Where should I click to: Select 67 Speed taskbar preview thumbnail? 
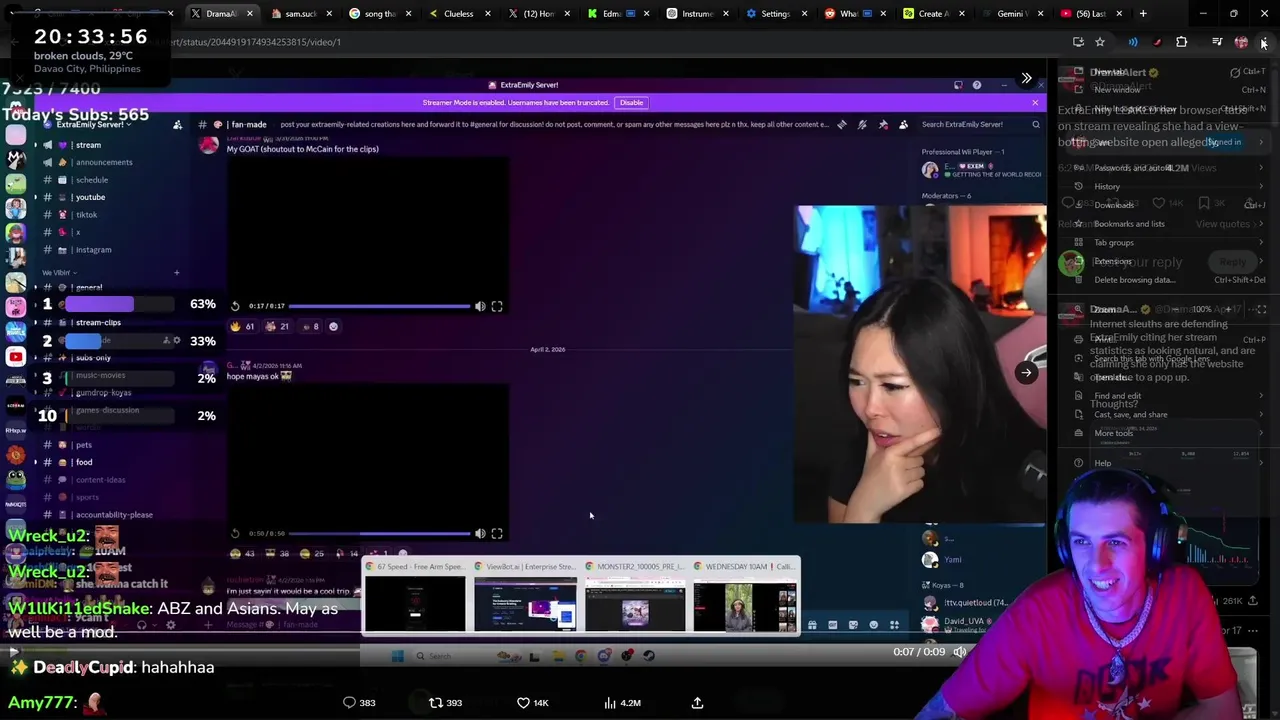coord(415,596)
